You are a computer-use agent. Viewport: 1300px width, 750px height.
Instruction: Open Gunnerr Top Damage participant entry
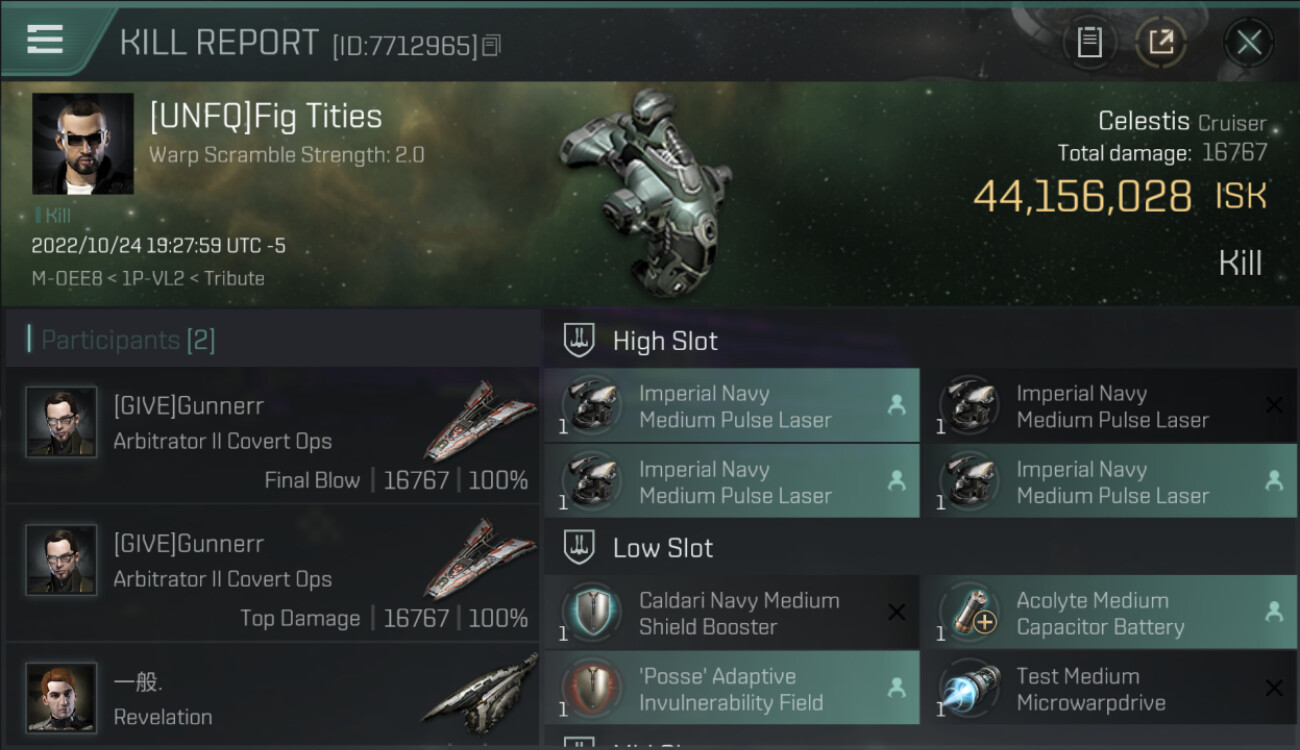tap(272, 574)
